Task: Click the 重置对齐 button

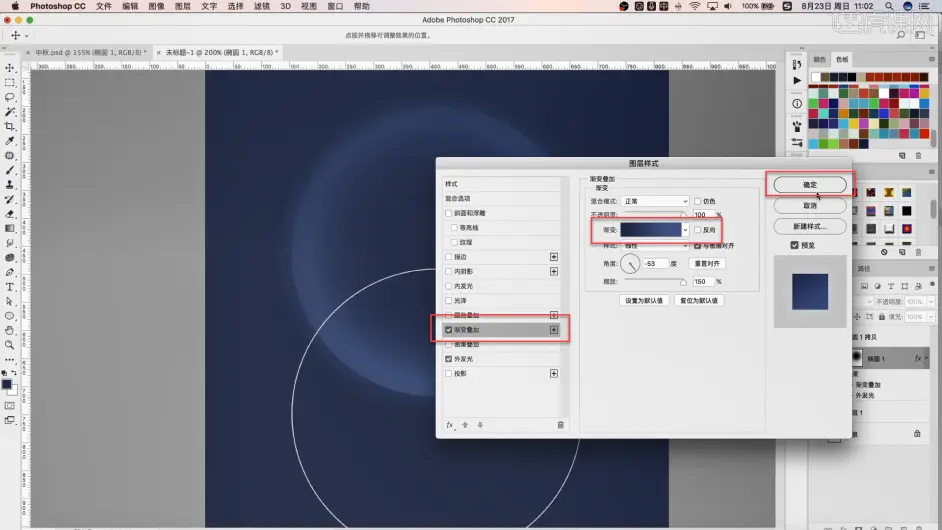Action: tap(707, 264)
